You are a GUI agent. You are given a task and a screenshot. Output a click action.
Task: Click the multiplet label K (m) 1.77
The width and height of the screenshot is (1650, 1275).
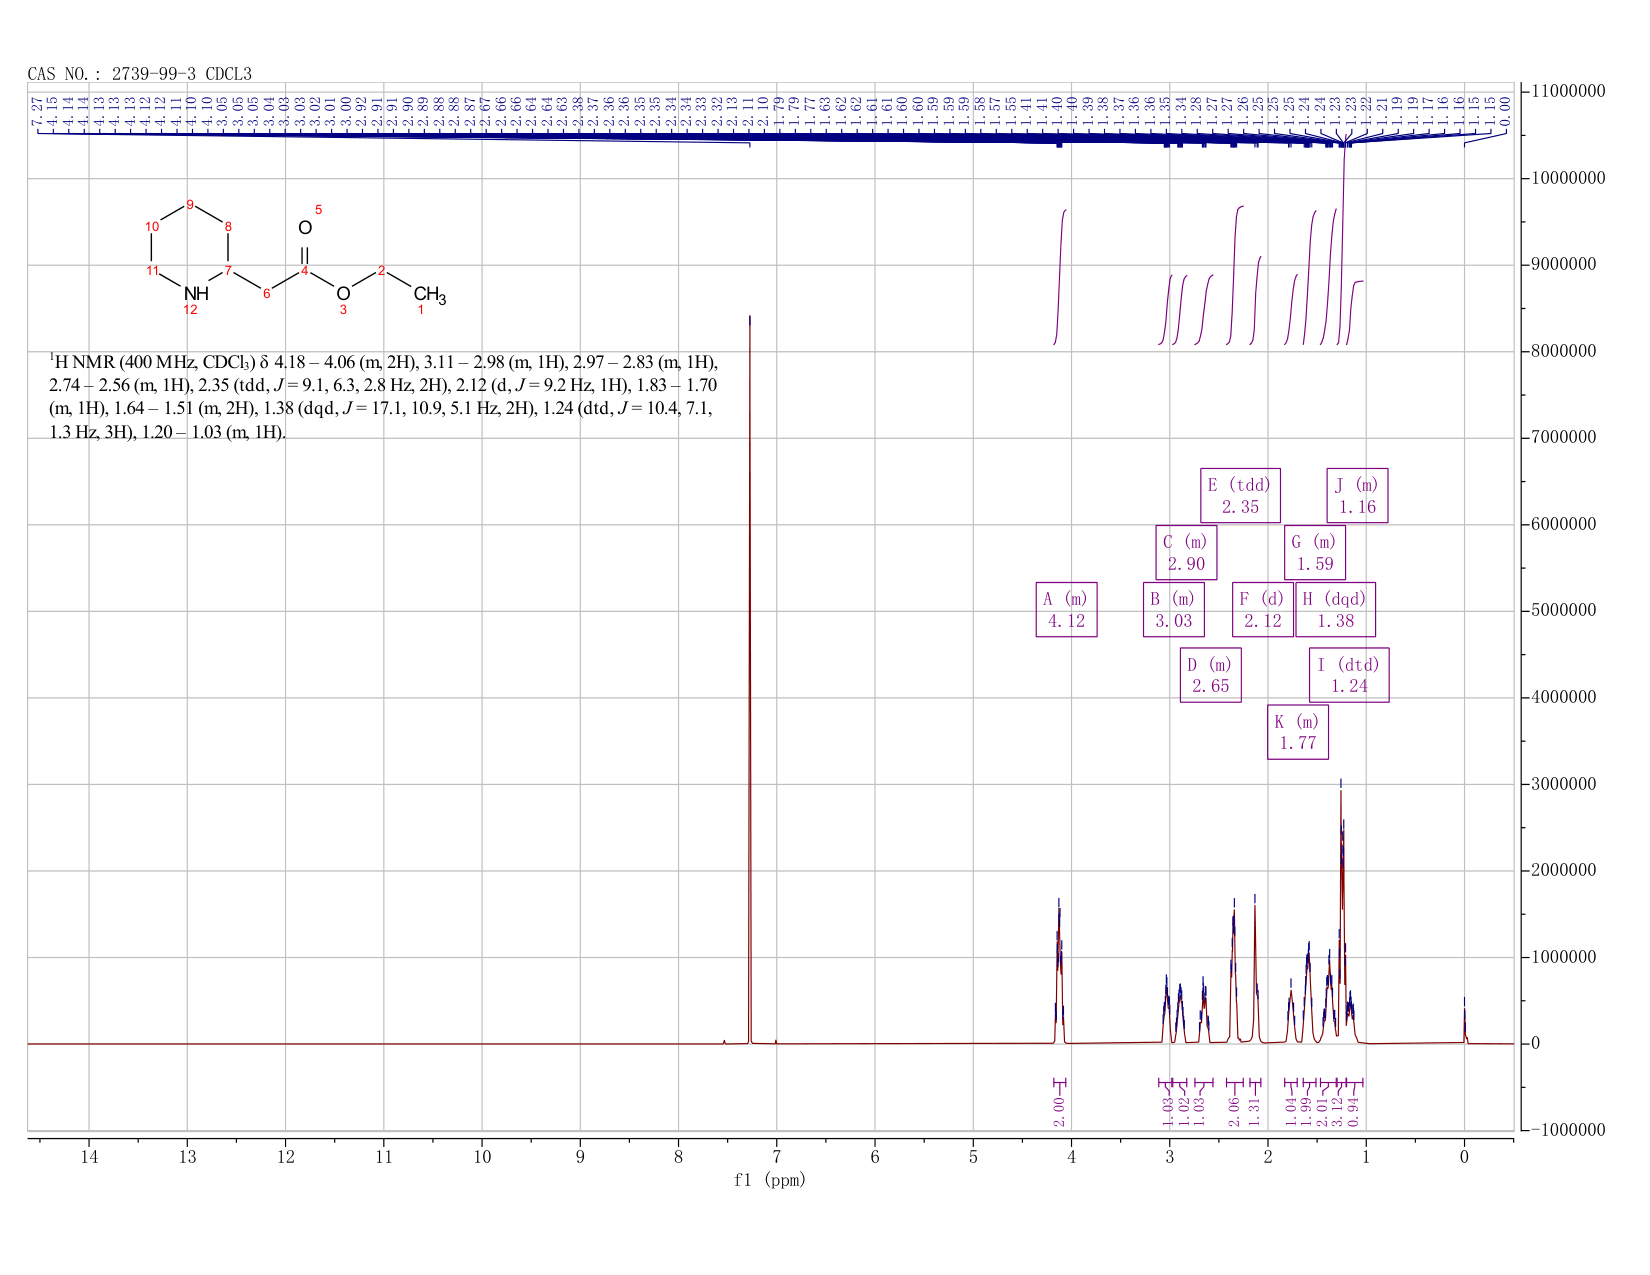1298,732
